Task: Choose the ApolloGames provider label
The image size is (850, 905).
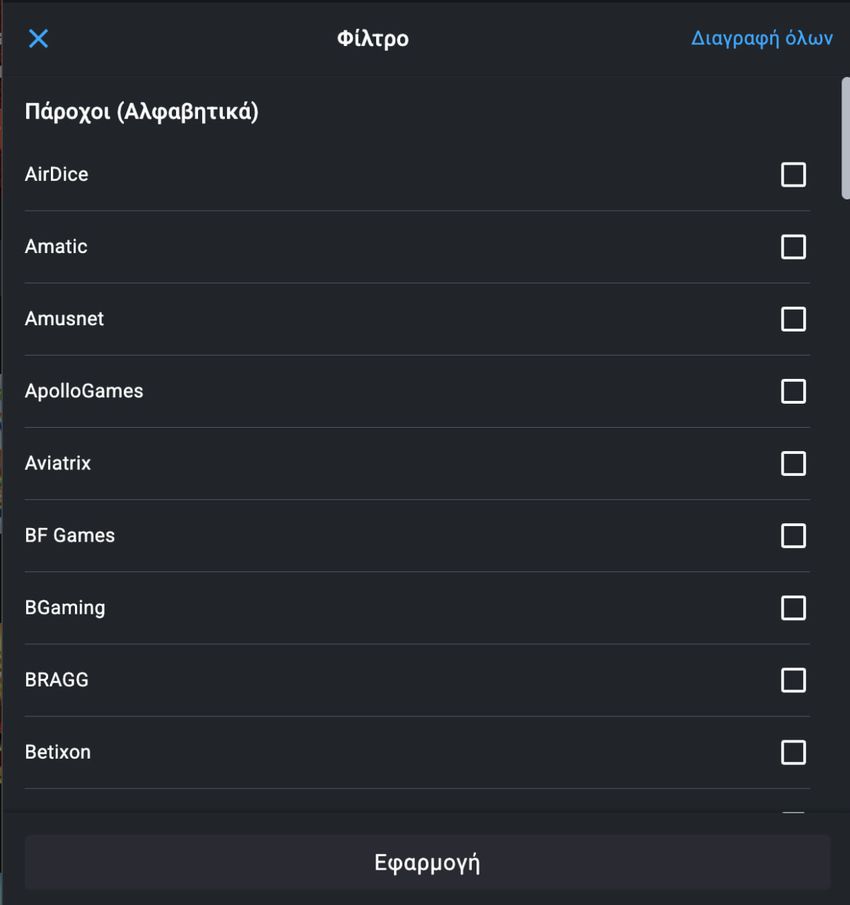Action: (x=84, y=391)
